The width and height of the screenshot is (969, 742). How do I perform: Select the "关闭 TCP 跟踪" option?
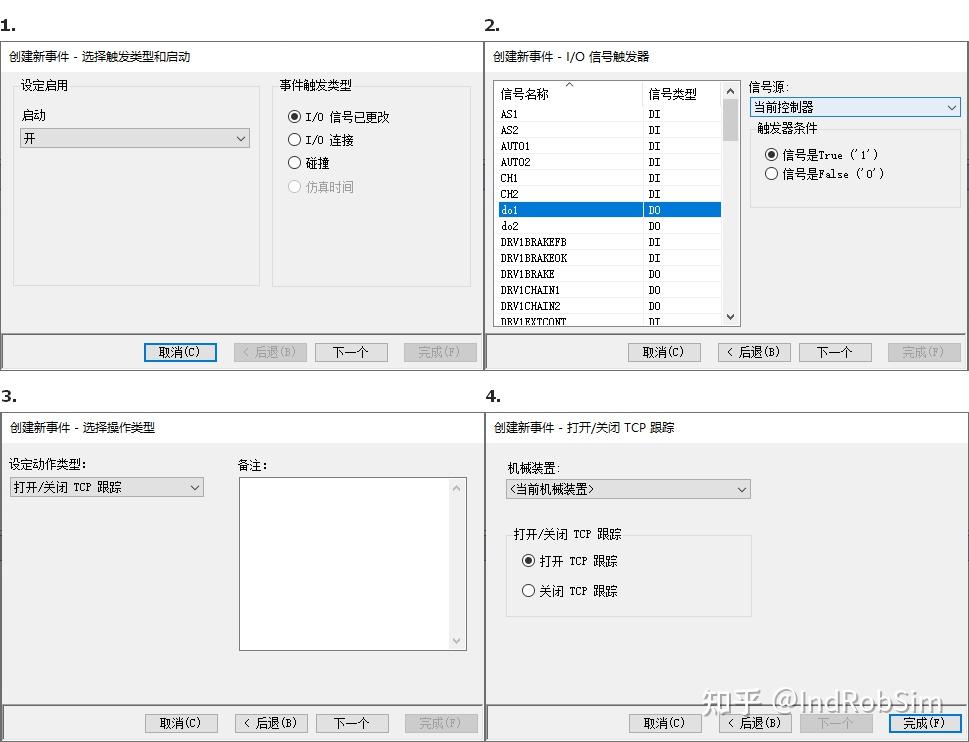click(528, 590)
